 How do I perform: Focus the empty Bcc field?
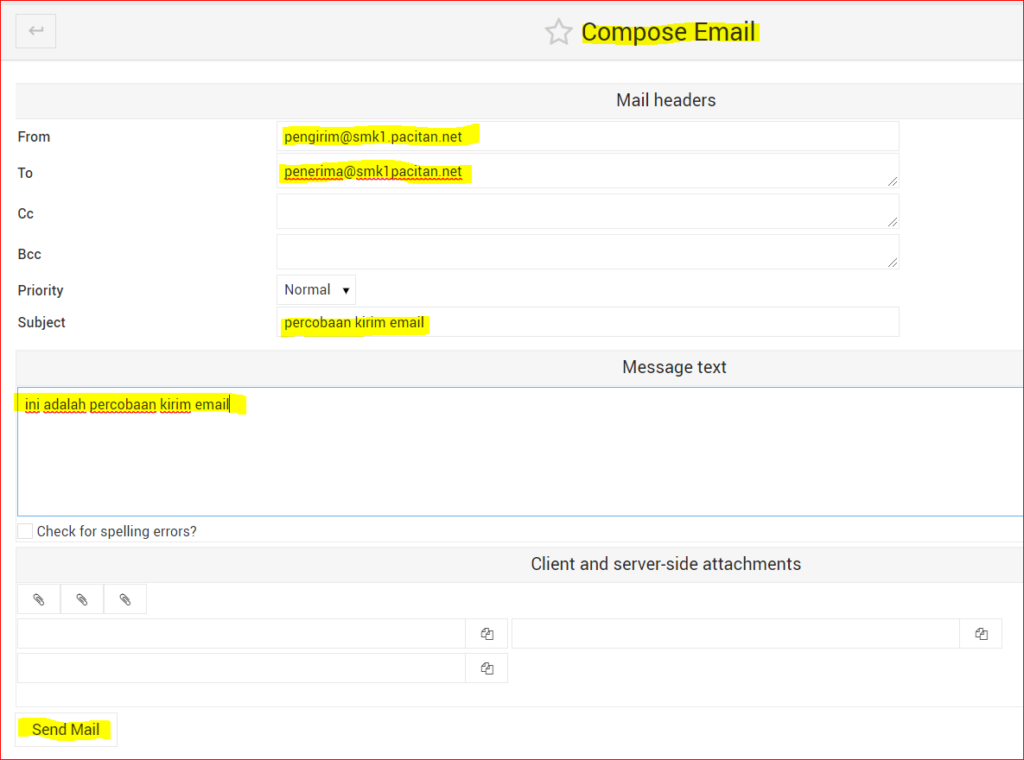[x=587, y=252]
